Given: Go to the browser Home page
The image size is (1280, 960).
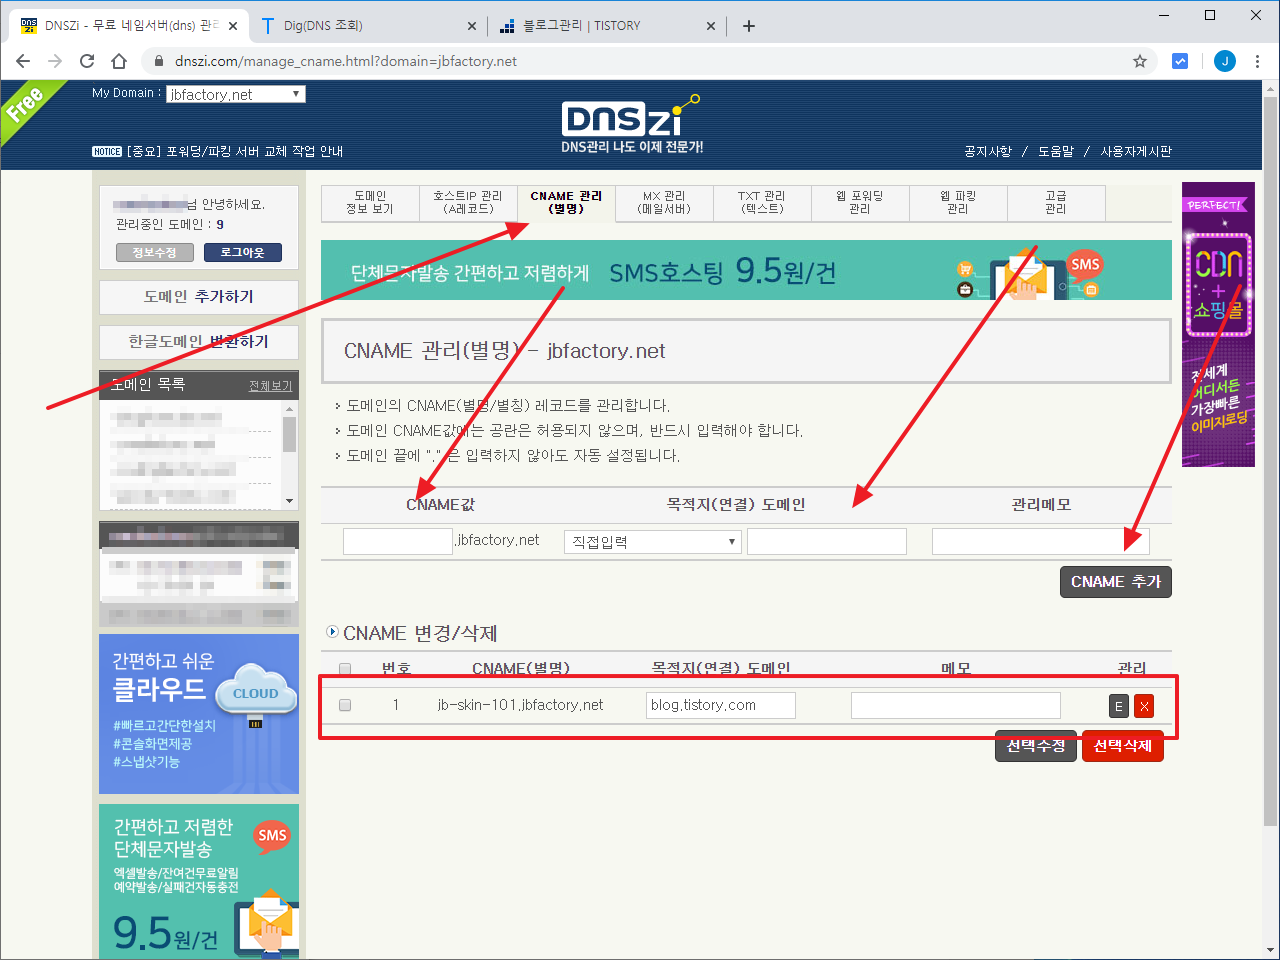Looking at the screenshot, I should (x=119, y=61).
